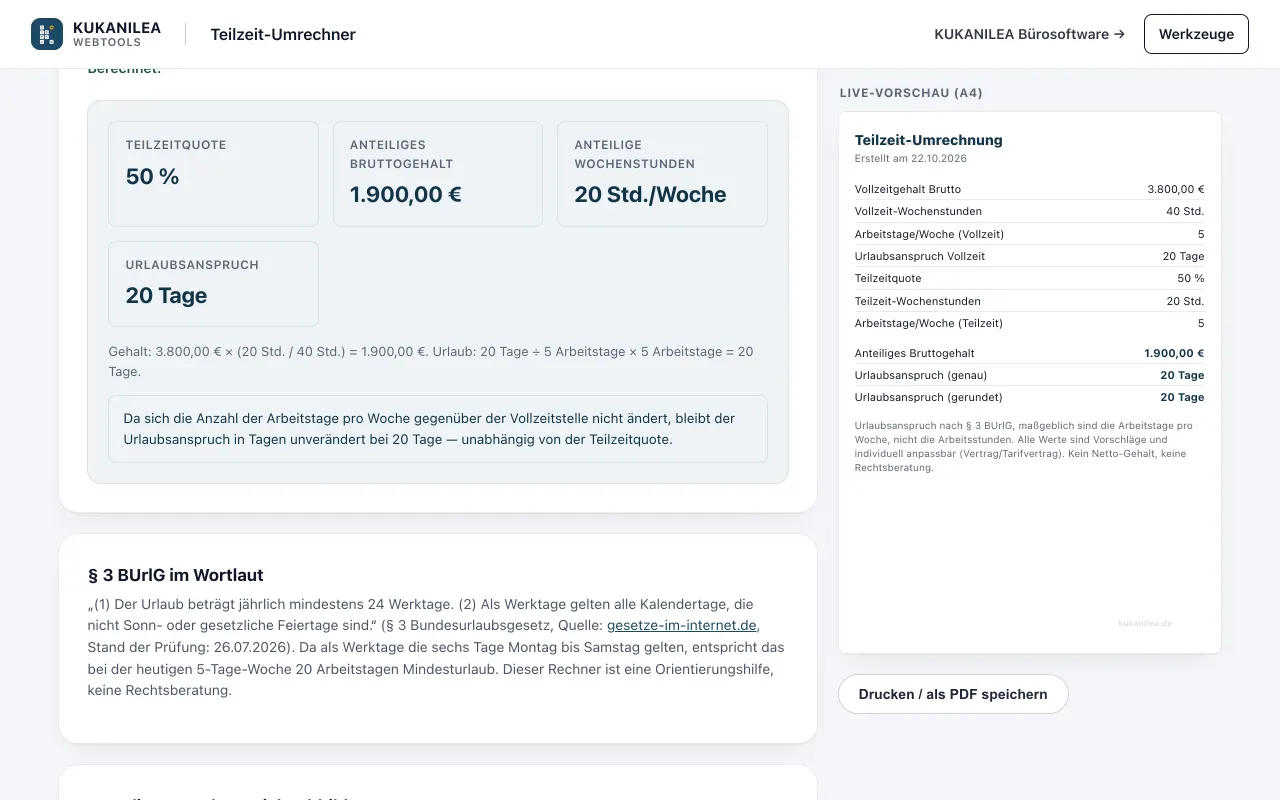Click the Gehalt formula explanation text
Viewport: 1280px width, 800px height.
(431, 361)
